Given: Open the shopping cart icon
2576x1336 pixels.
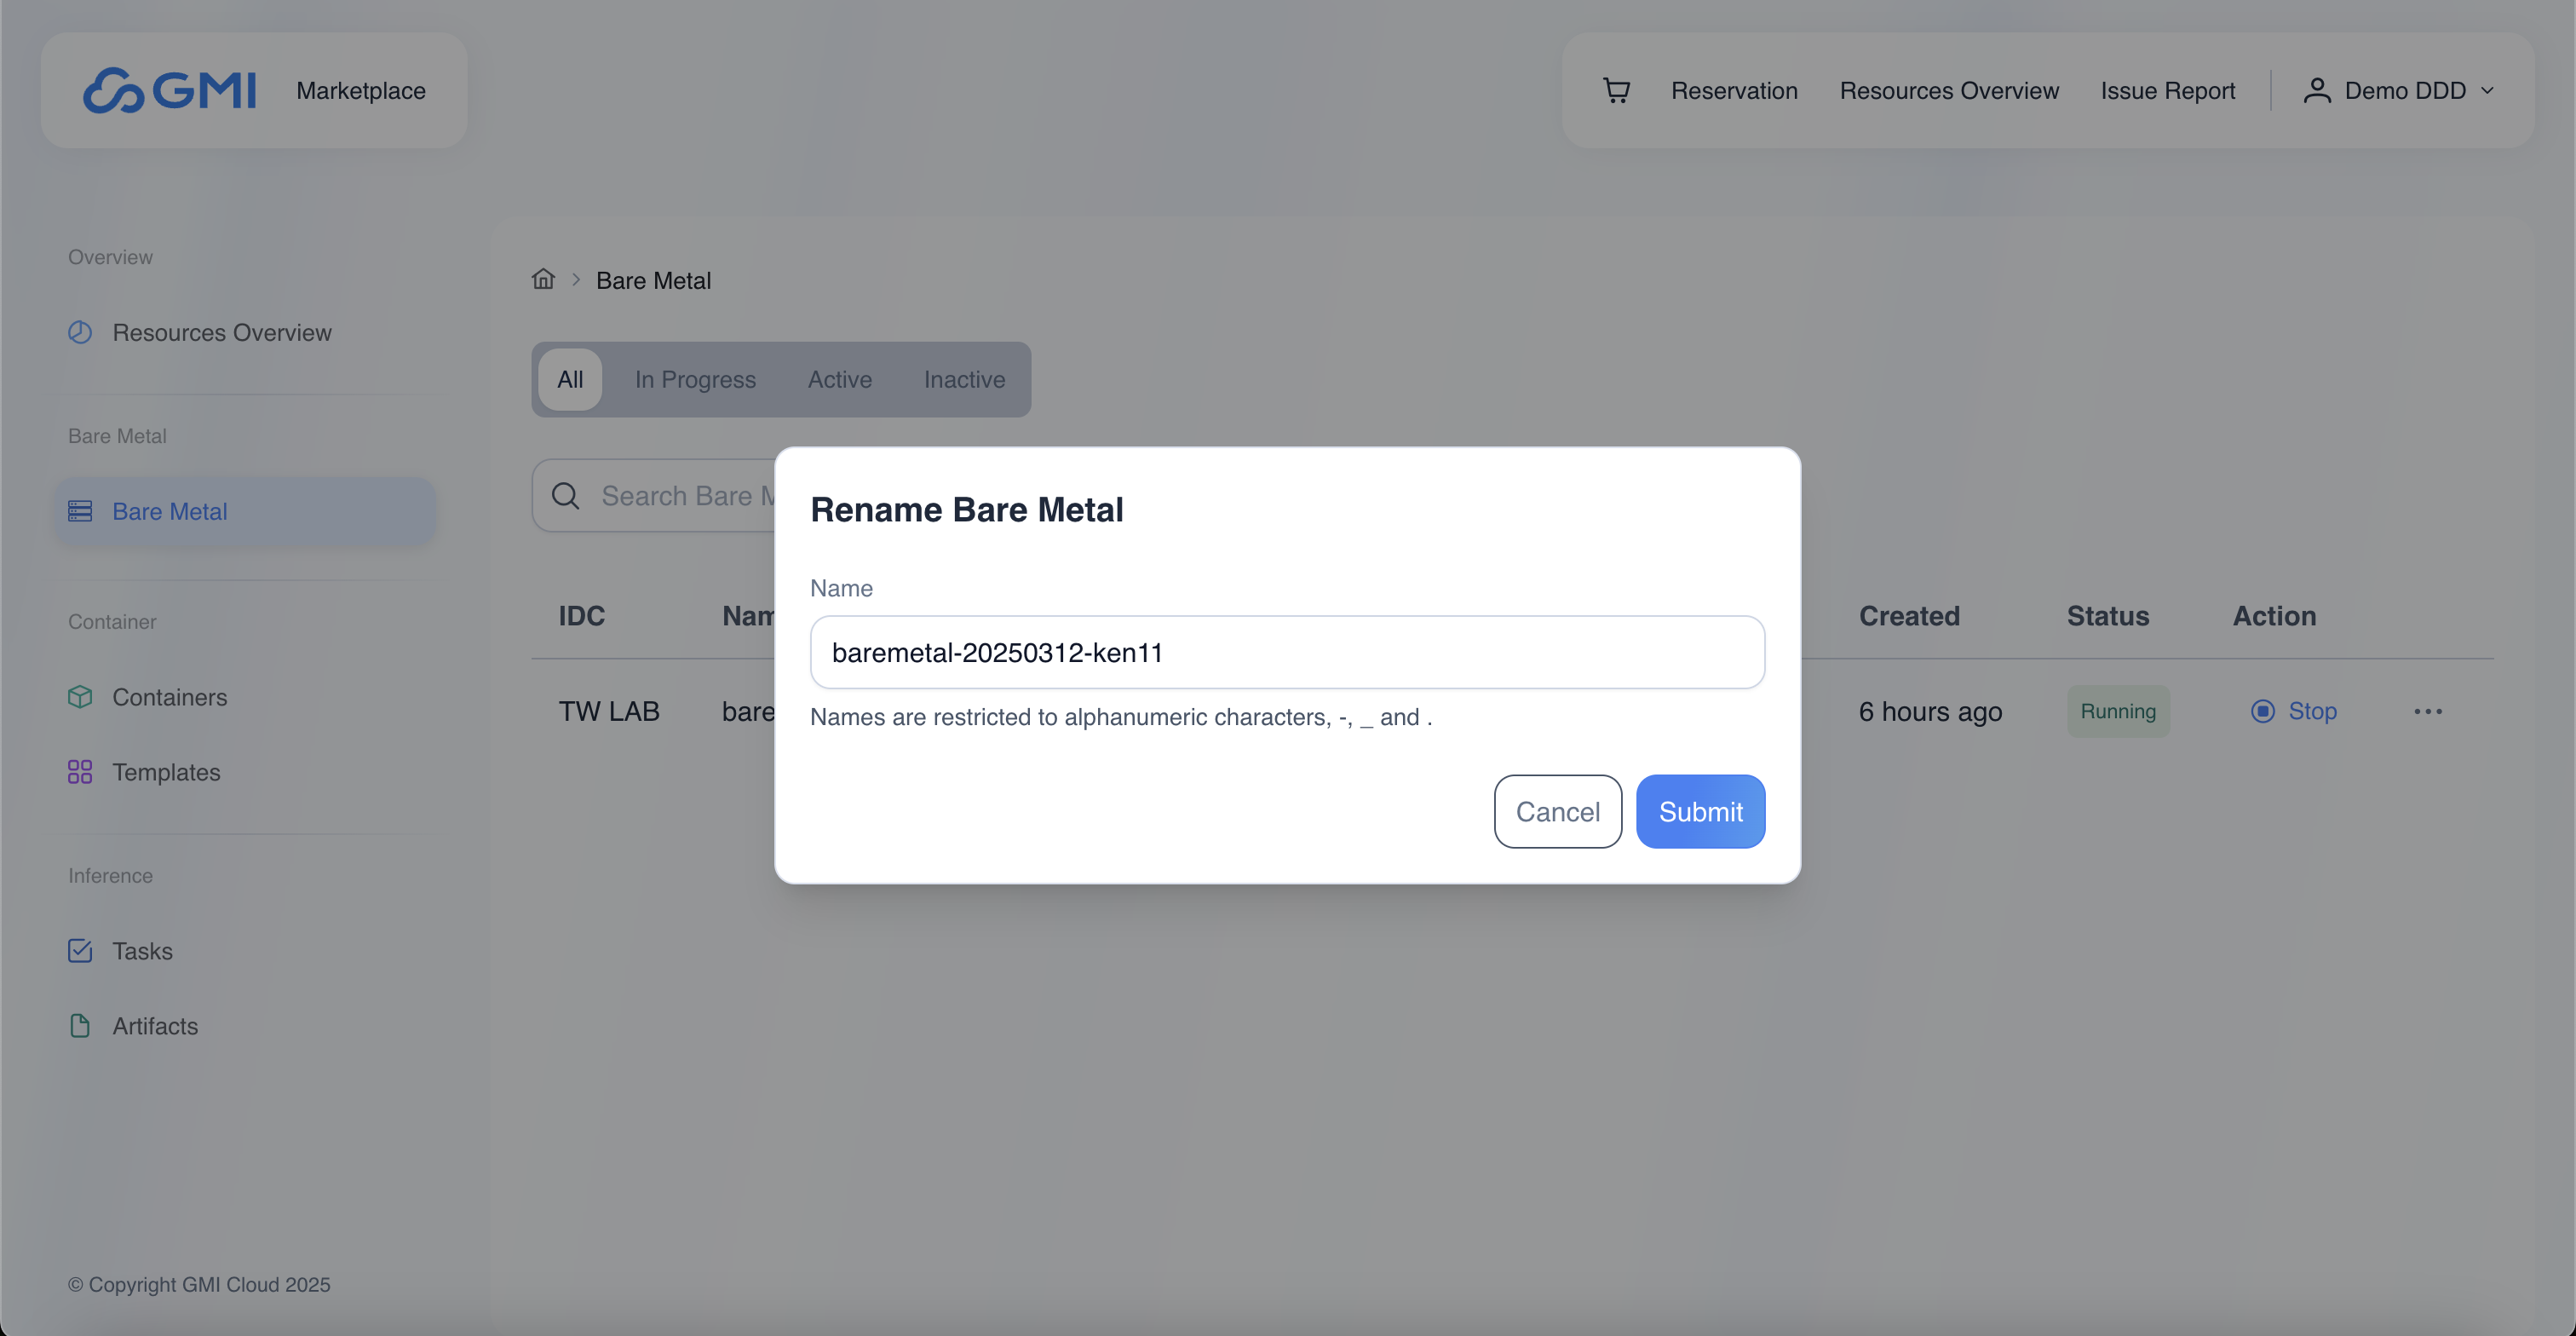Looking at the screenshot, I should coord(1616,90).
